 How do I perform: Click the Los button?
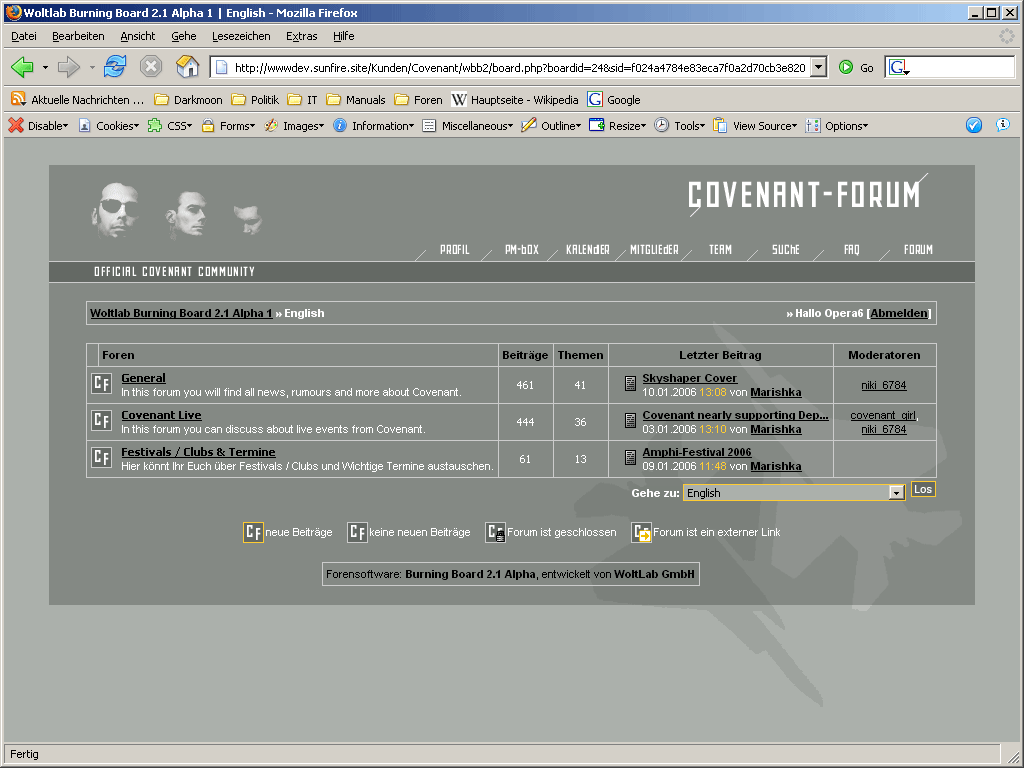click(x=923, y=489)
